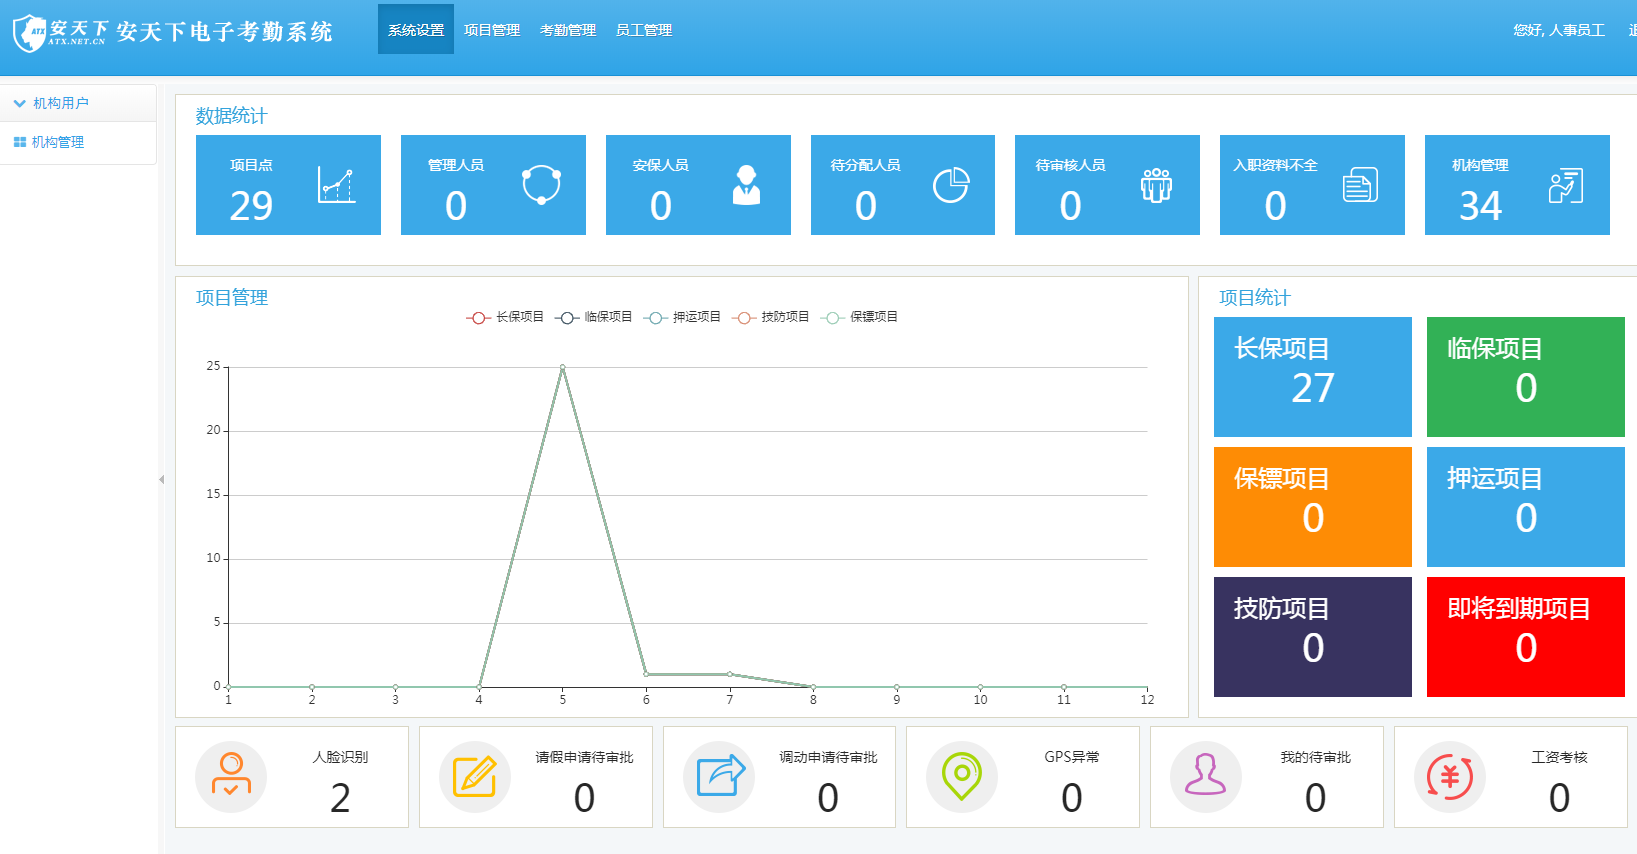1637x854 pixels.
Task: Click the circular nodes icon in 管理人员 card
Action: click(x=541, y=185)
